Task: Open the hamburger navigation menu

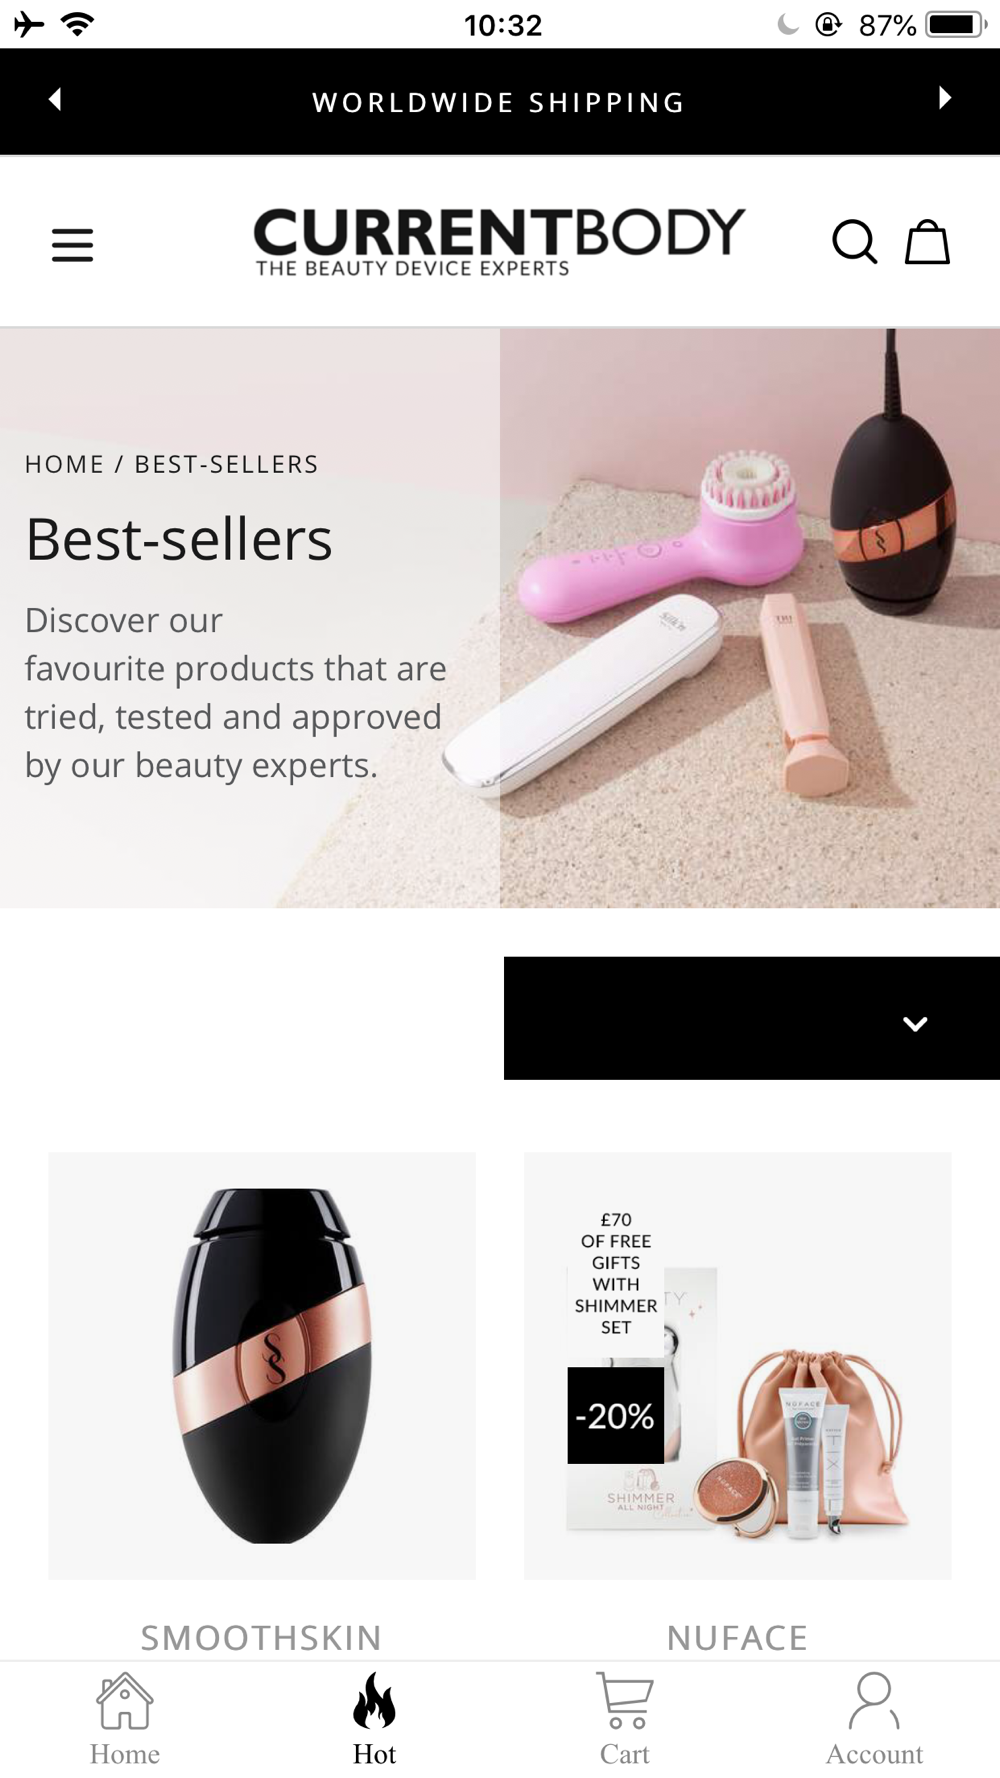Action: click(x=72, y=244)
